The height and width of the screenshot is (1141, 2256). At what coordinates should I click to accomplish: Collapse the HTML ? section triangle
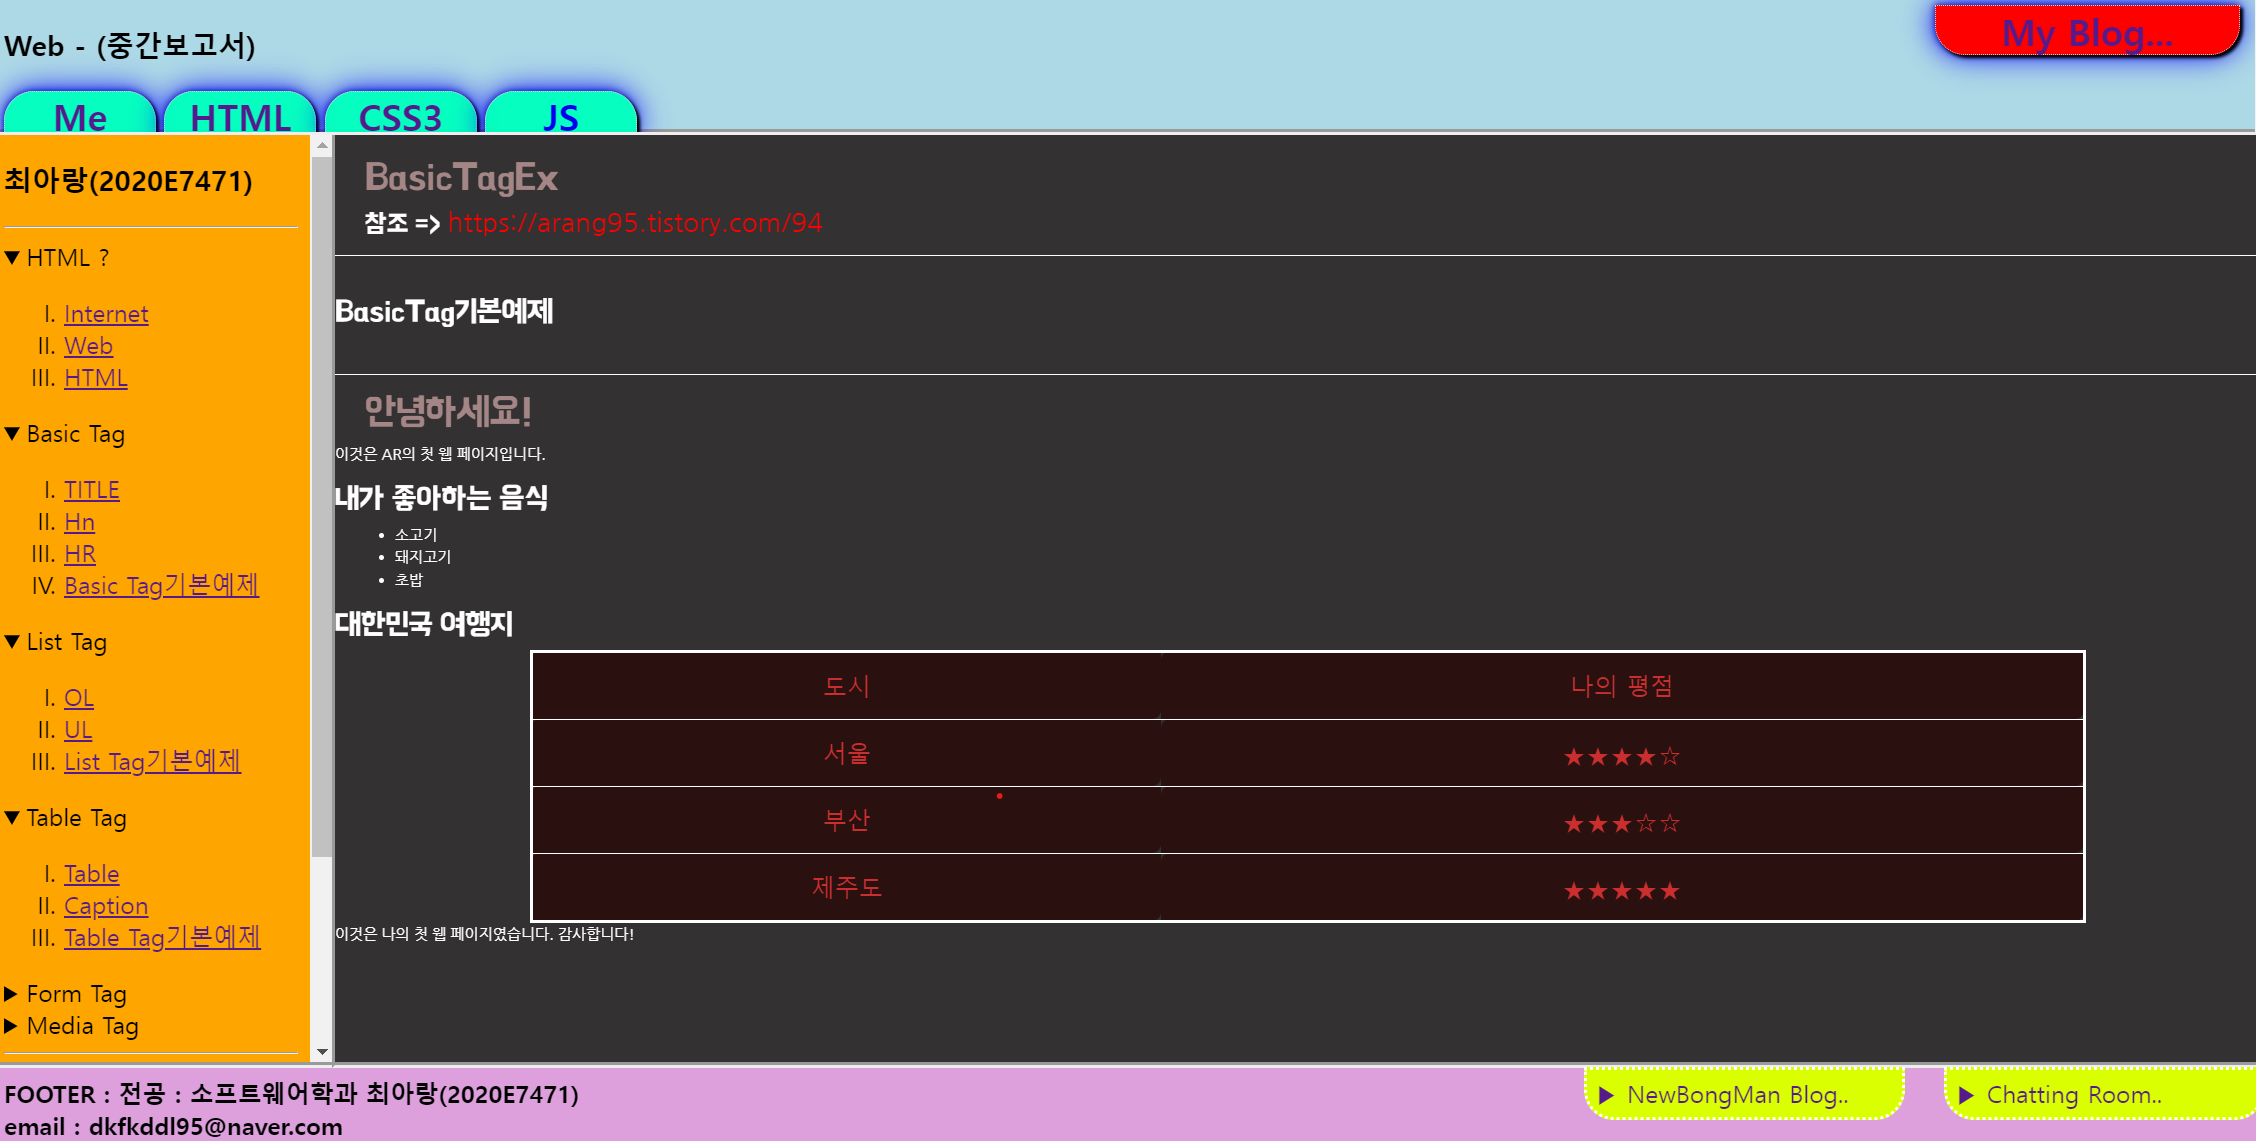[x=12, y=258]
